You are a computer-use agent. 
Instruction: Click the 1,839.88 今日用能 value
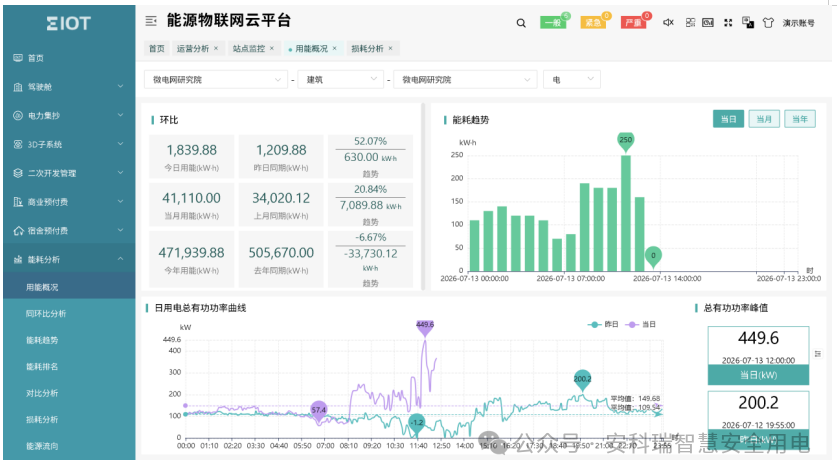192,150
